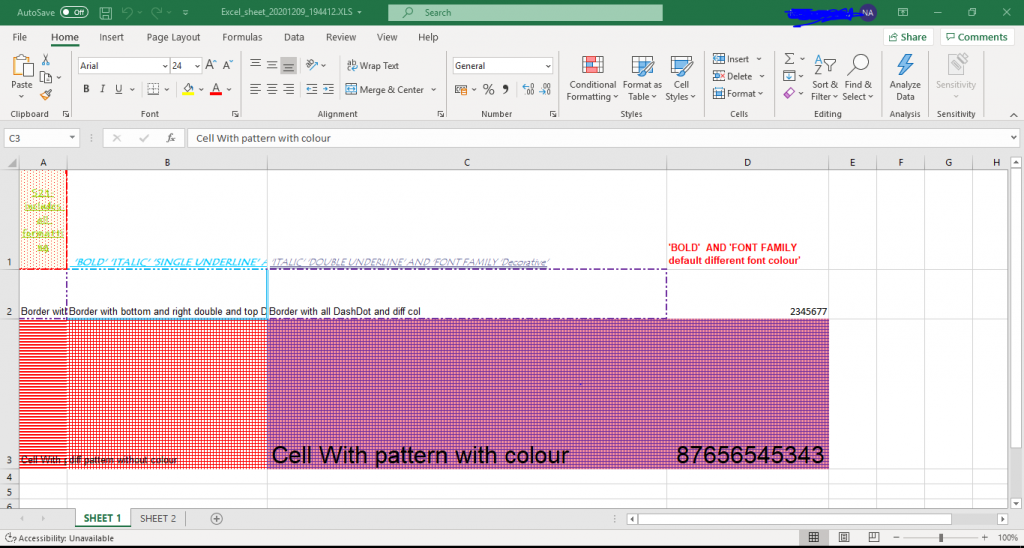Toggle center horizontal alignment

click(272, 89)
